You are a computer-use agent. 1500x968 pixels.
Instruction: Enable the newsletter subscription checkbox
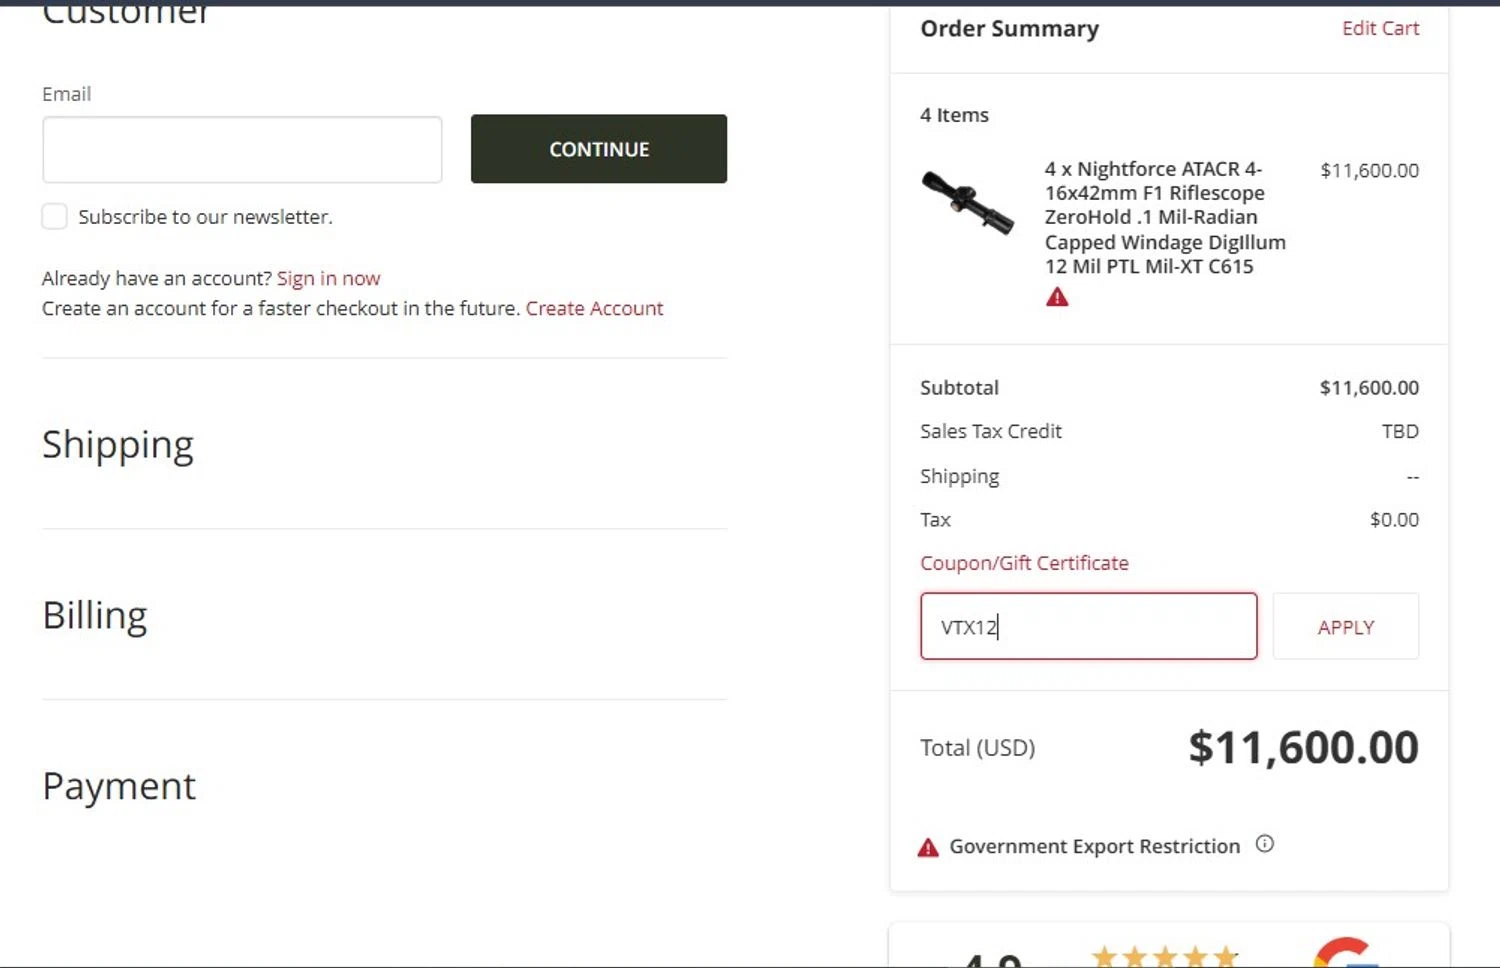[x=55, y=217]
